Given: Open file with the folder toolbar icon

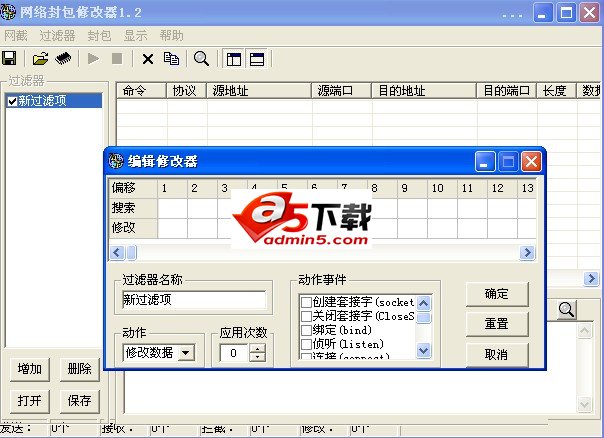Looking at the screenshot, I should pos(40,59).
